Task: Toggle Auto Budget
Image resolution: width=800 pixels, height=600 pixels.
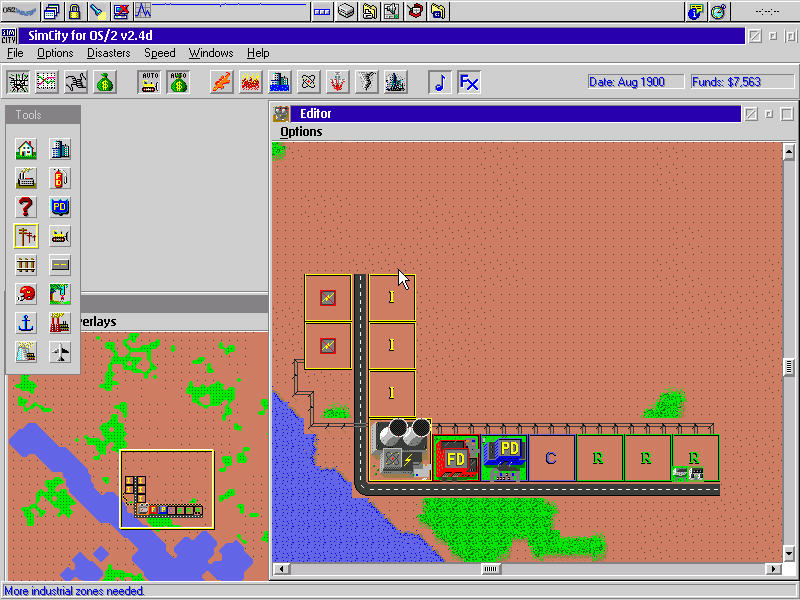Action: (x=178, y=82)
